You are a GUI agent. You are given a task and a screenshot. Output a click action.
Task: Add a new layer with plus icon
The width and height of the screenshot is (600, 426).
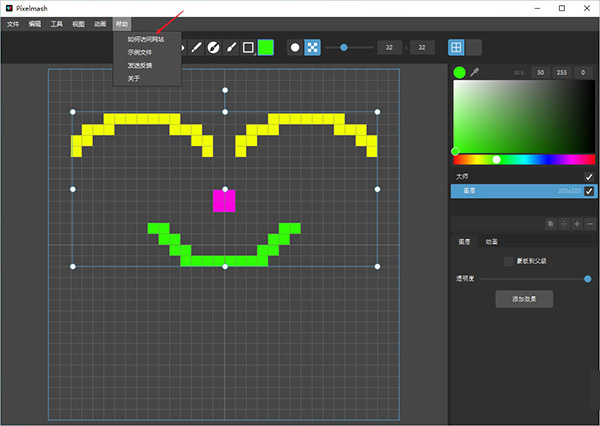[577, 224]
